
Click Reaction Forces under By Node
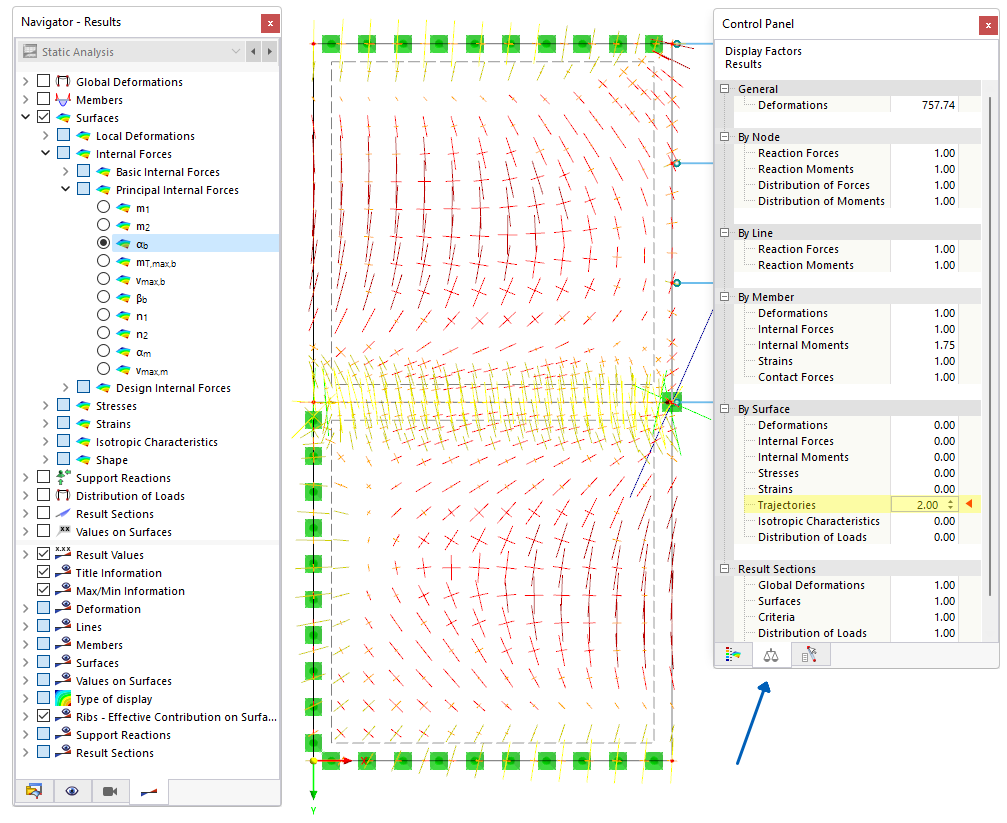tap(798, 153)
